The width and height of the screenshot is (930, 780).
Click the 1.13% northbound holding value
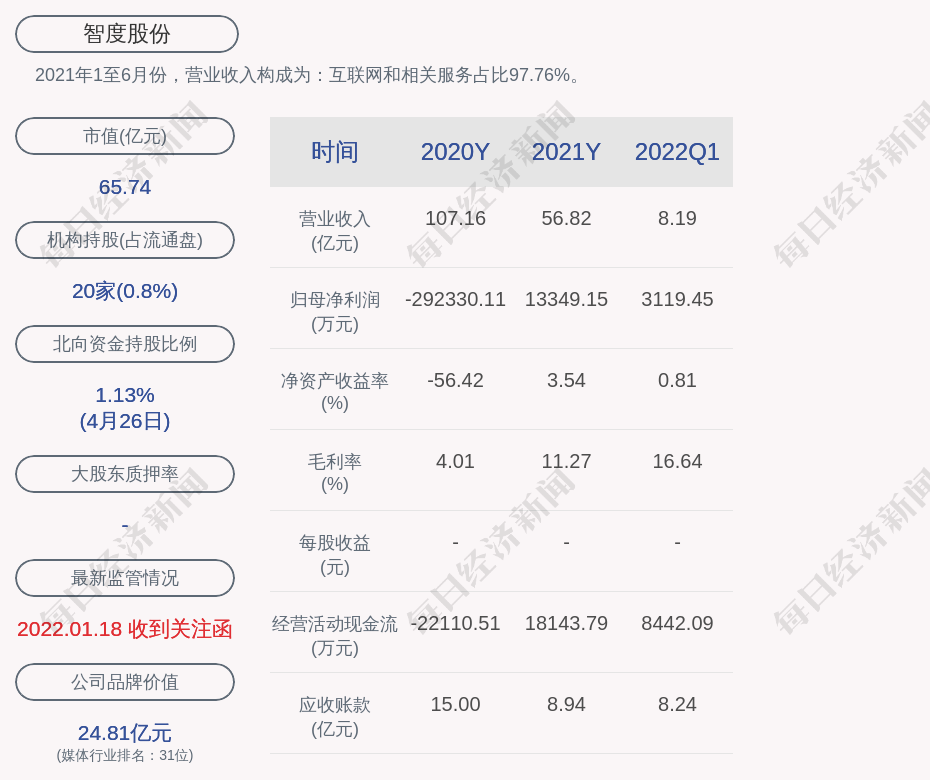tap(125, 395)
